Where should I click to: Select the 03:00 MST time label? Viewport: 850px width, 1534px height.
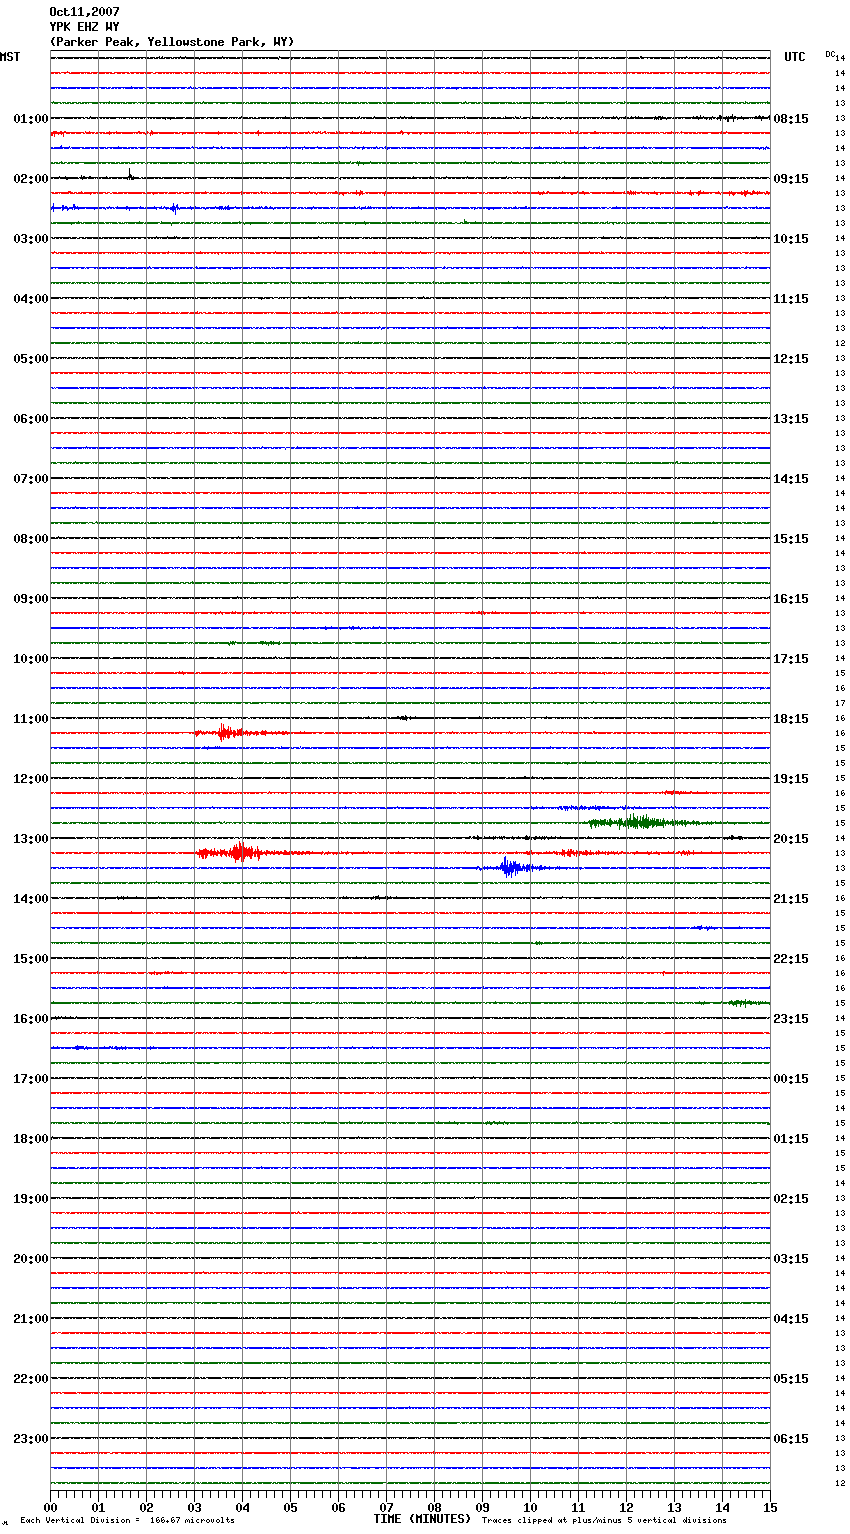(31, 239)
